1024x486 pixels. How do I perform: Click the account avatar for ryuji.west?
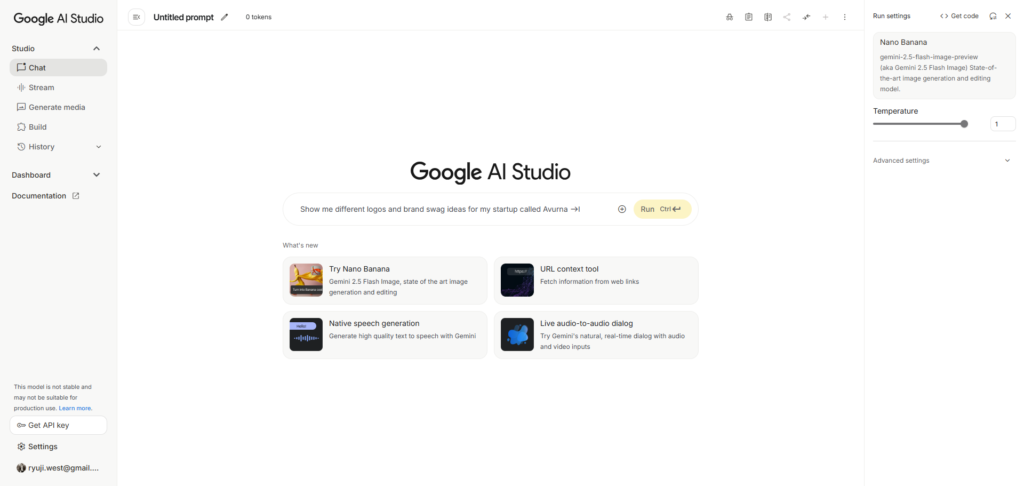[21, 468]
